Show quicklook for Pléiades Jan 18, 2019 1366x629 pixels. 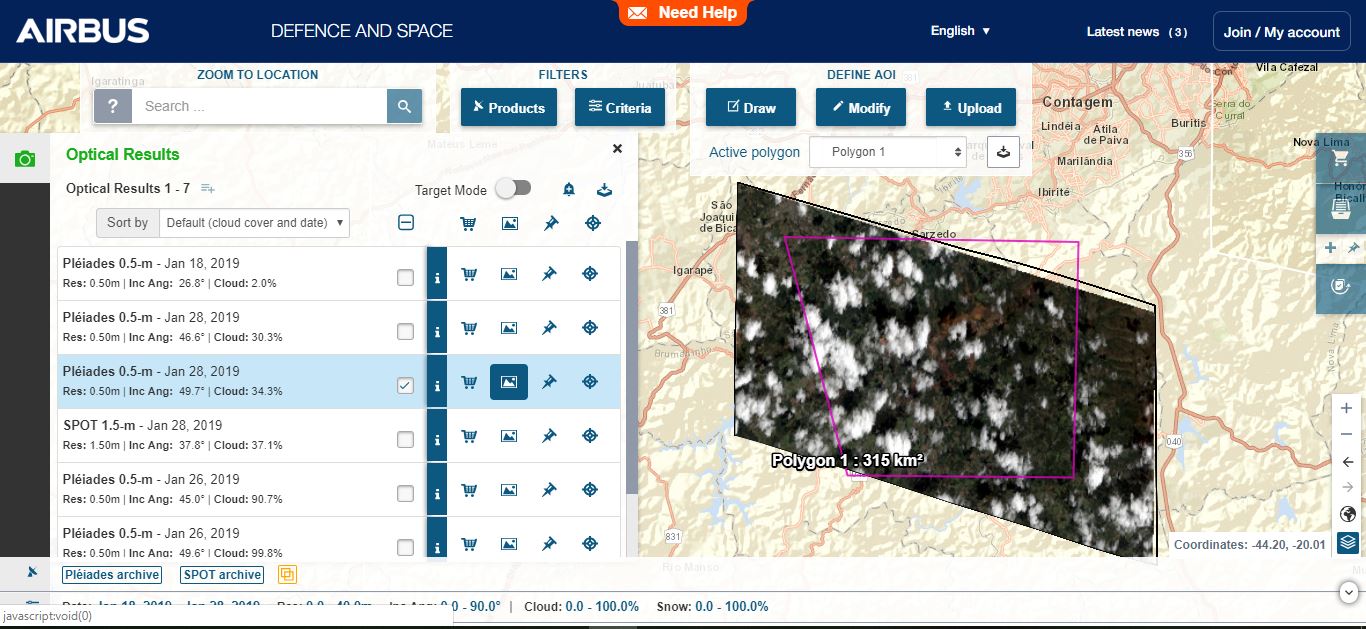509,273
